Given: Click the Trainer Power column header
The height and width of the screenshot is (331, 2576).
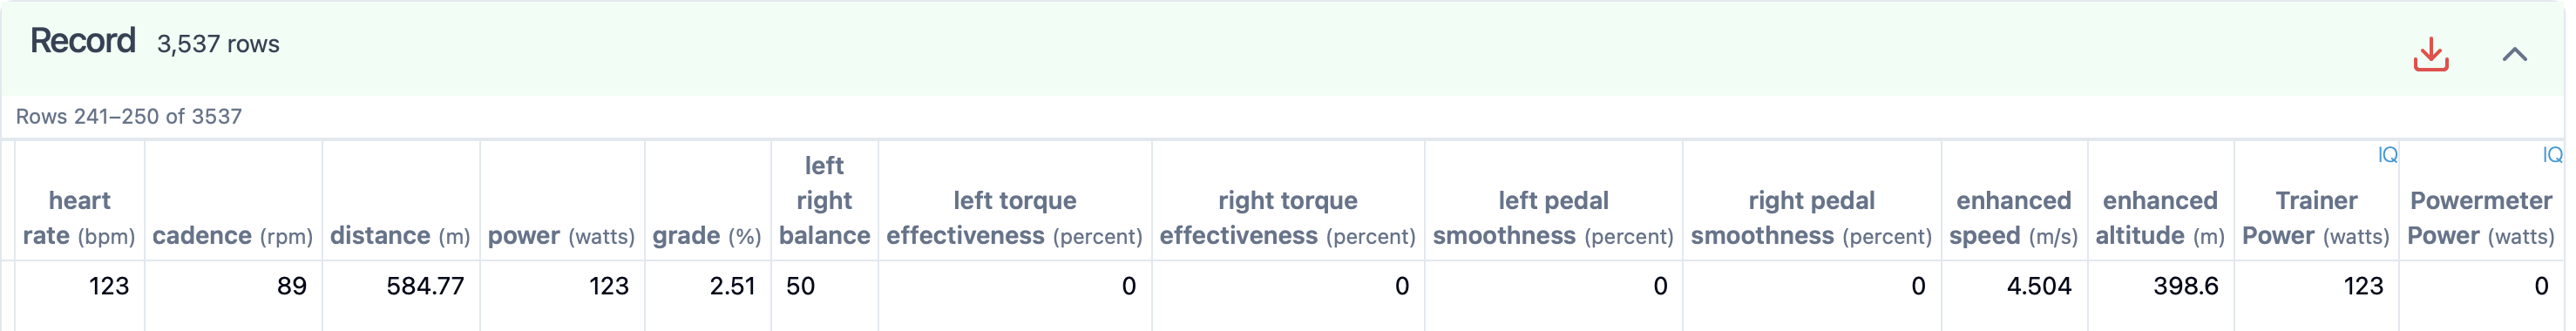Looking at the screenshot, I should coord(2316,218).
